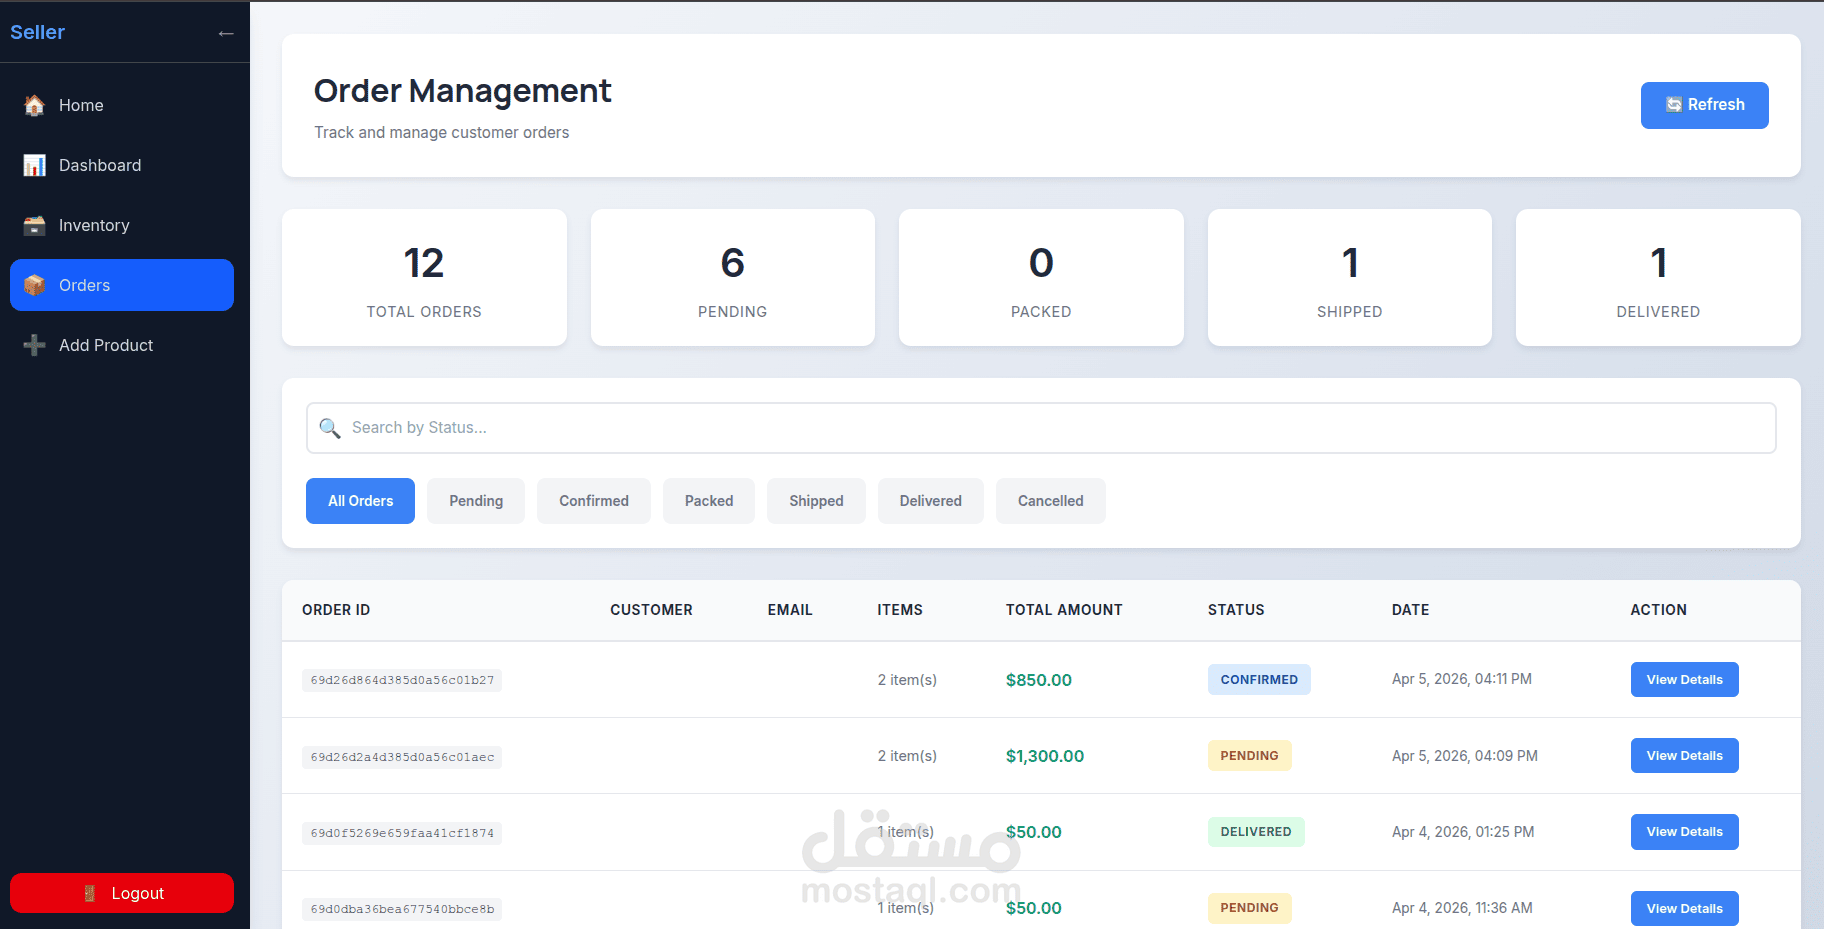Select the Cancelled filter
This screenshot has height=929, width=1824.
[1051, 501]
